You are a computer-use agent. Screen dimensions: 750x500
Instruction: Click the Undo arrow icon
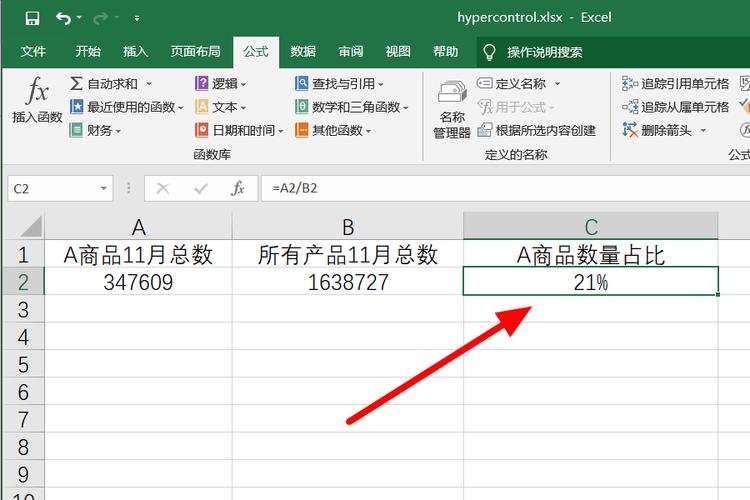pos(63,18)
